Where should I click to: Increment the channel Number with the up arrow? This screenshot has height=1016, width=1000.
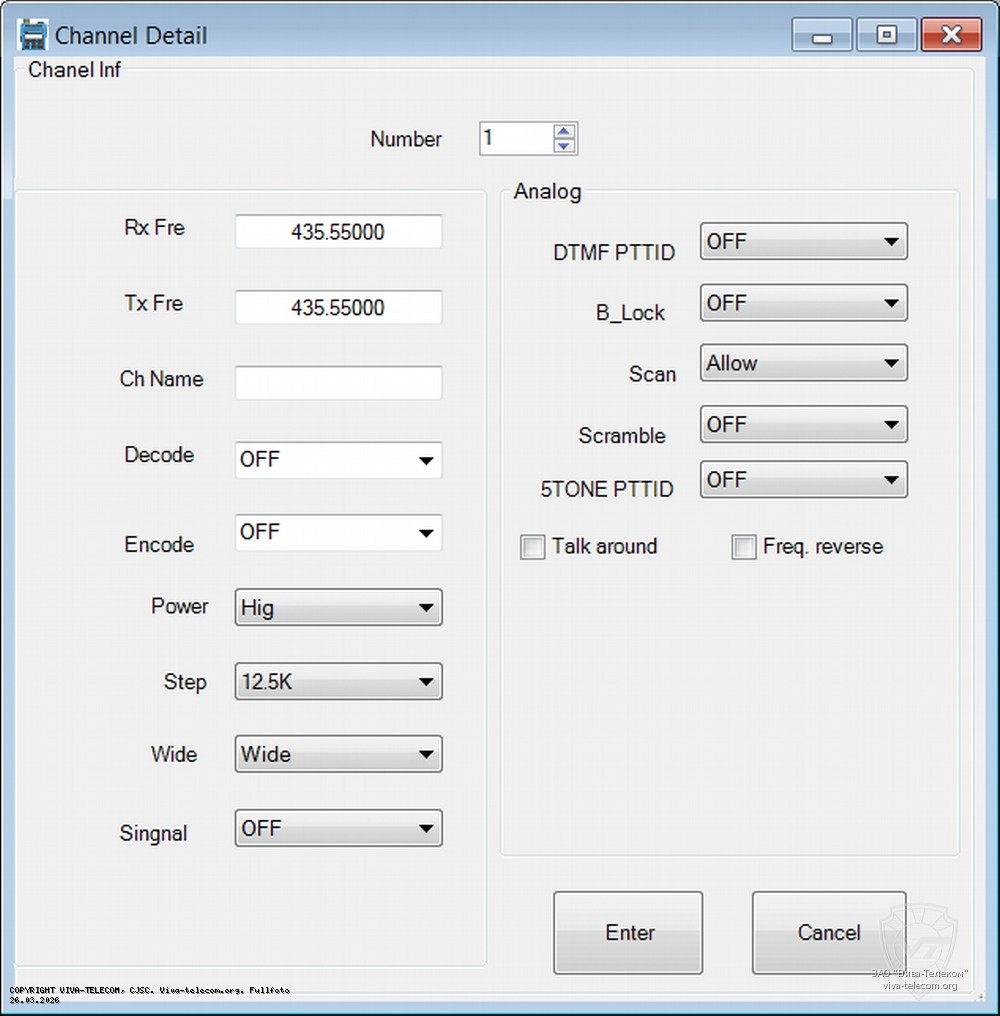point(563,131)
